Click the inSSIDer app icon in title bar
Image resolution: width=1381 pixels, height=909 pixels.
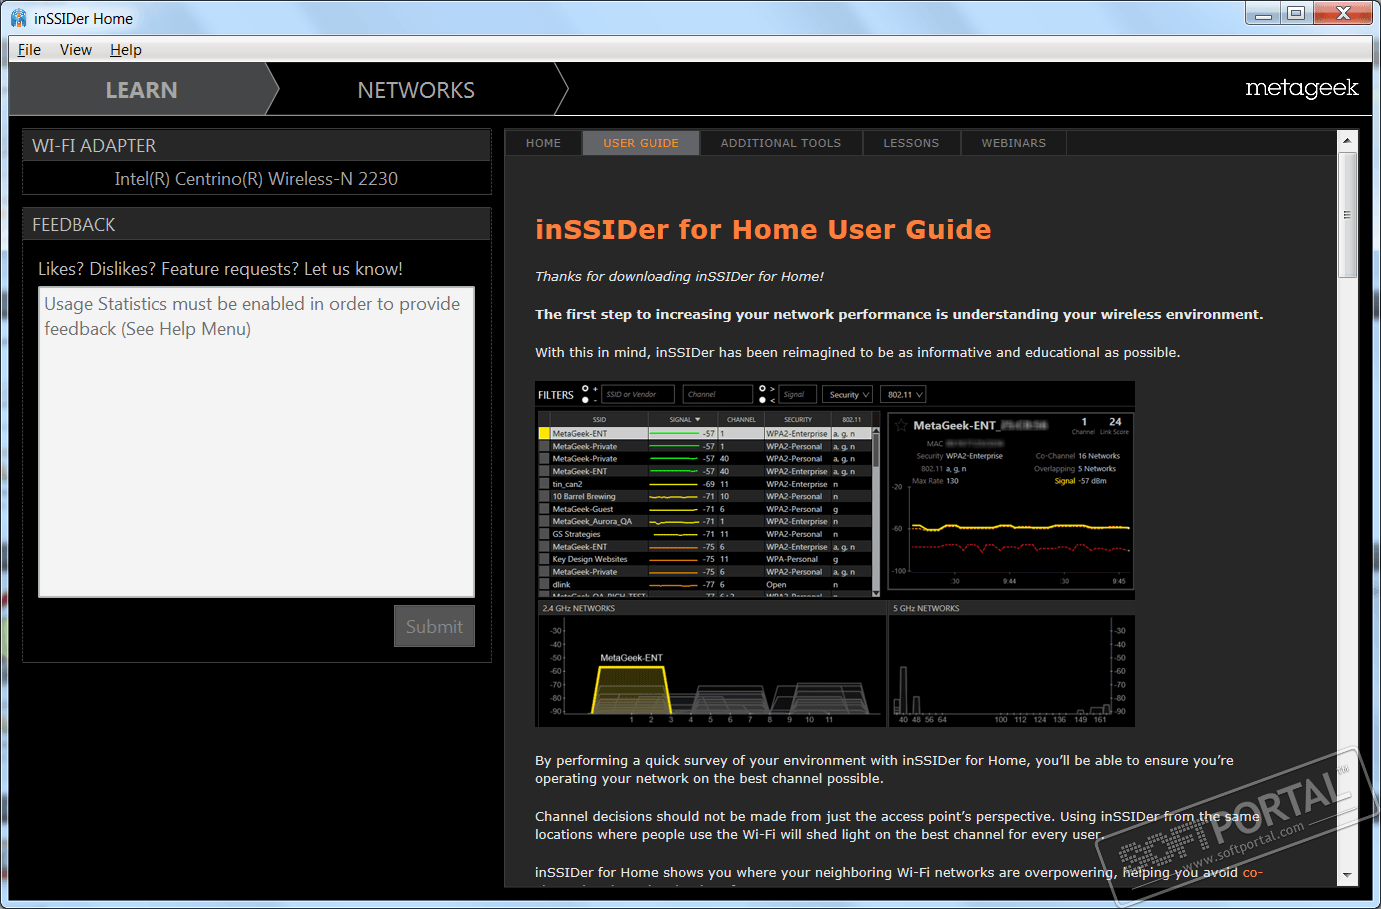click(x=18, y=18)
